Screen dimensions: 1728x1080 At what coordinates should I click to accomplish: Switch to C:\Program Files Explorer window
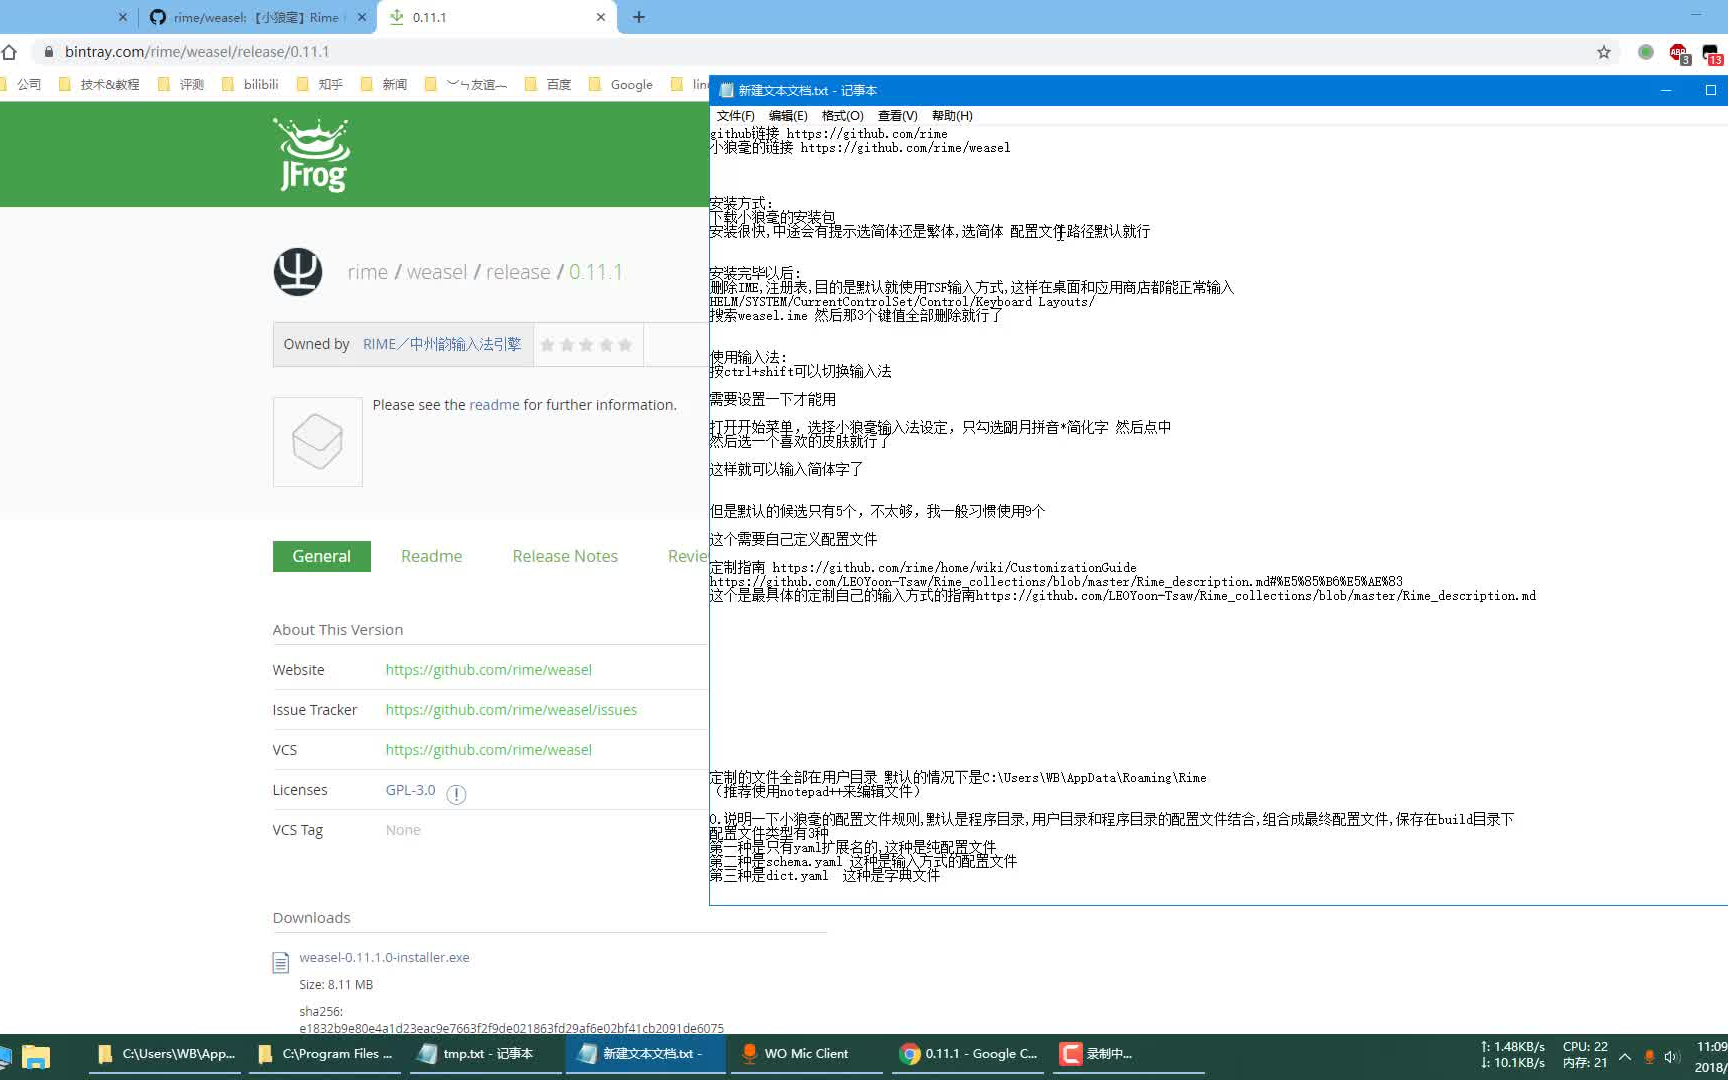pos(326,1054)
